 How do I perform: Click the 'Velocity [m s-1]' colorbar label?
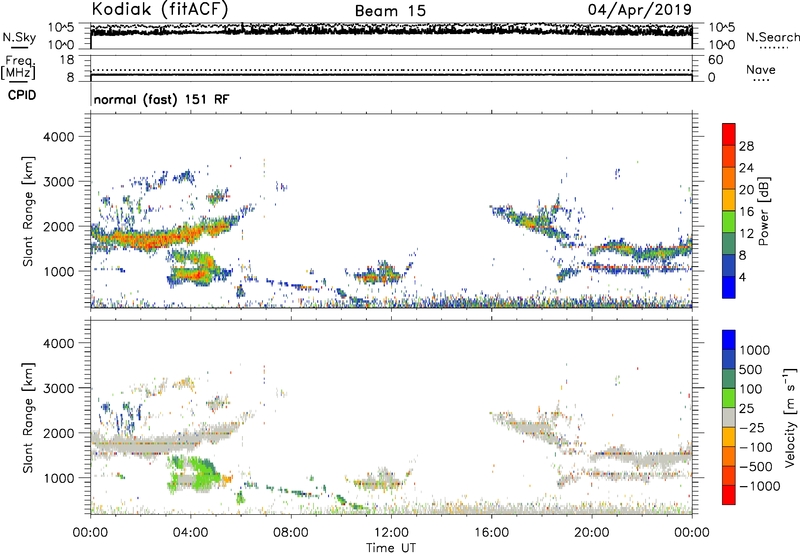coord(790,418)
